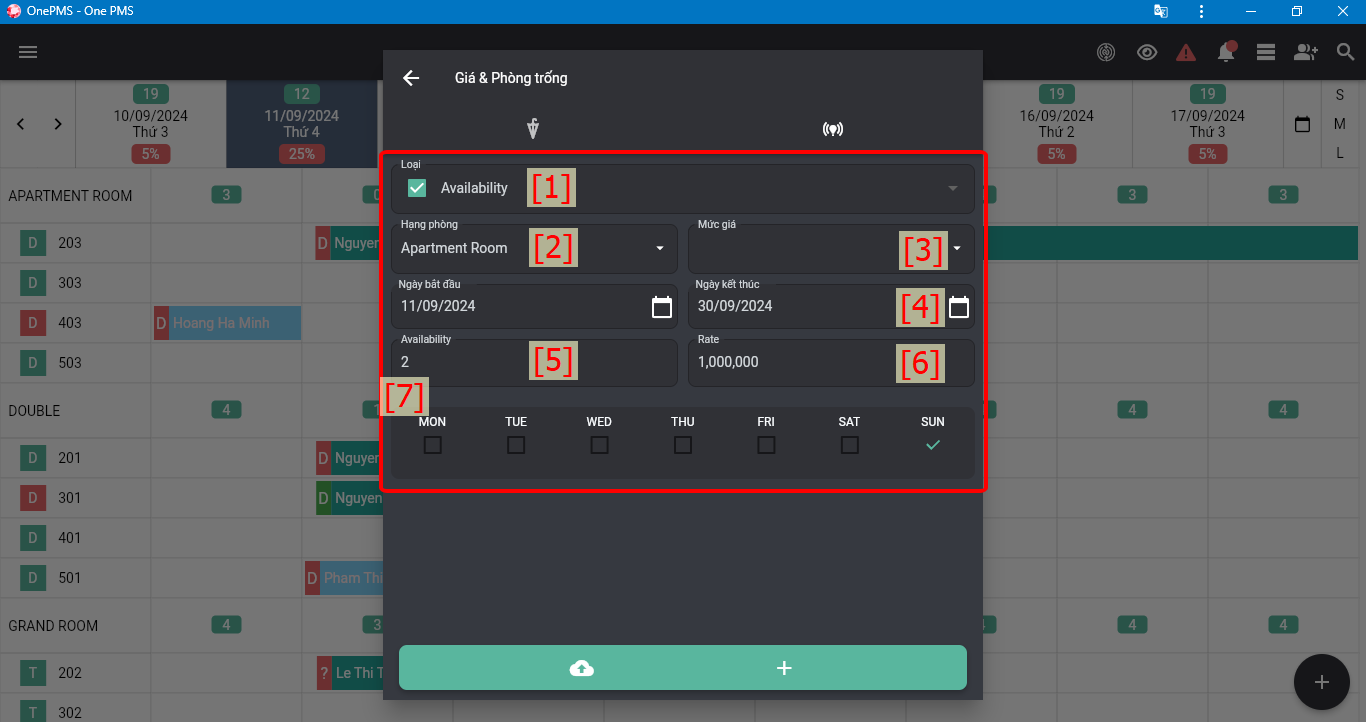Viewport: 1366px width, 722px height.
Task: Tick the WED checkbox
Action: (x=599, y=445)
